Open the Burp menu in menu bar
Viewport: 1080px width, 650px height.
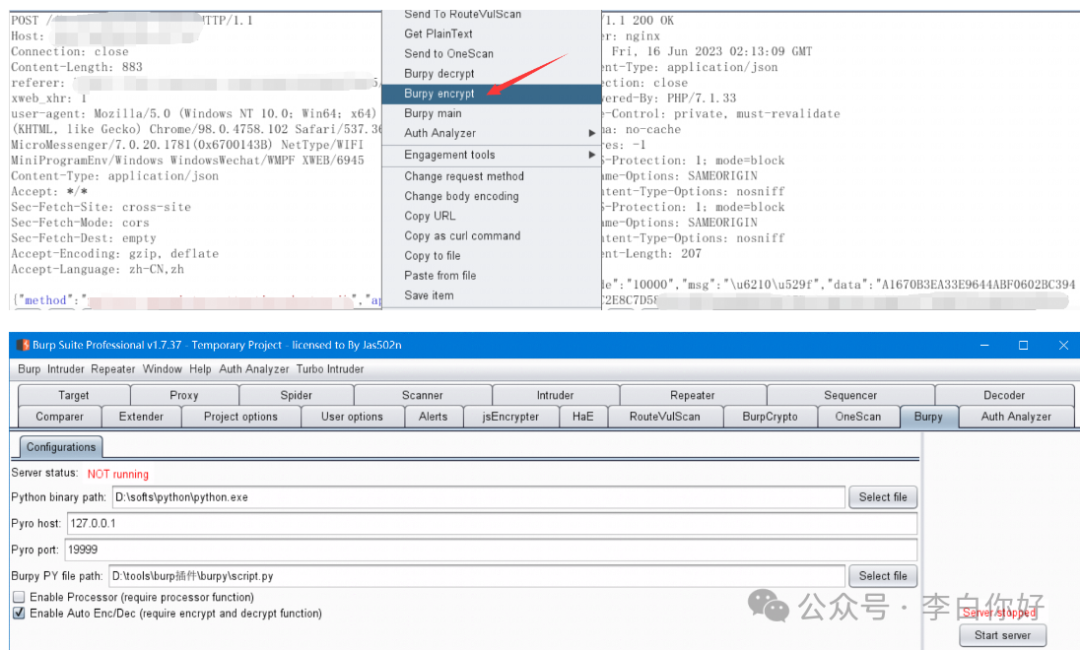29,369
